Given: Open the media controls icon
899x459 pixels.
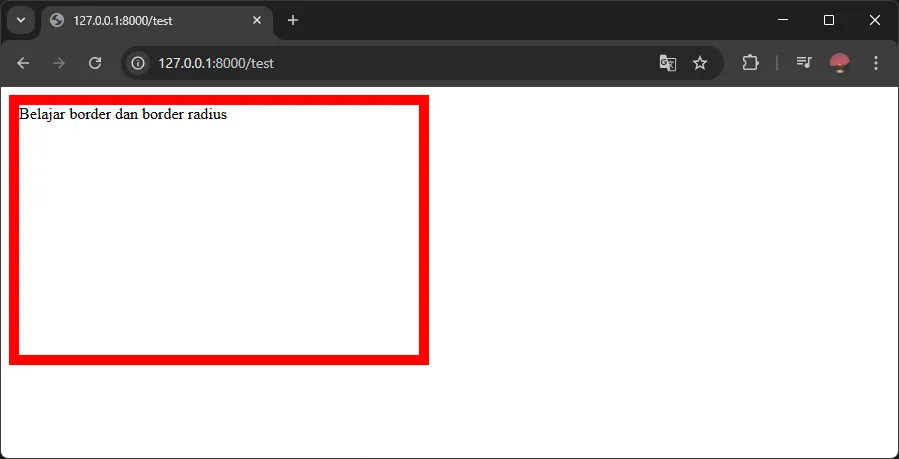Looking at the screenshot, I should tap(804, 63).
